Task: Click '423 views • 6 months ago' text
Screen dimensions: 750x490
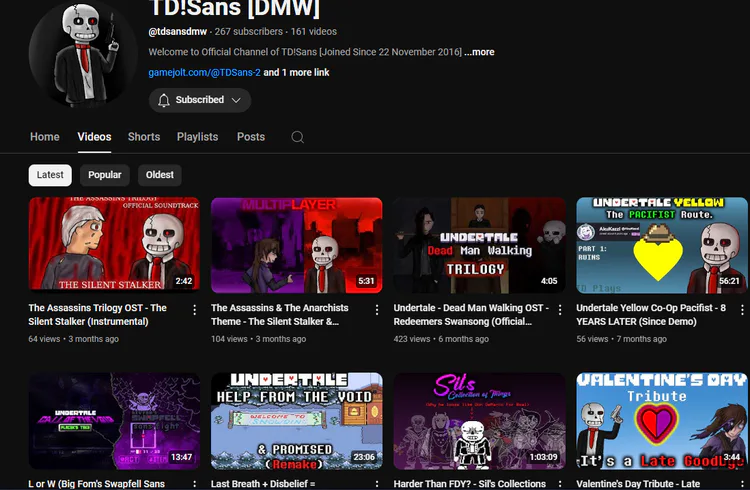Action: pyautogui.click(x=441, y=339)
